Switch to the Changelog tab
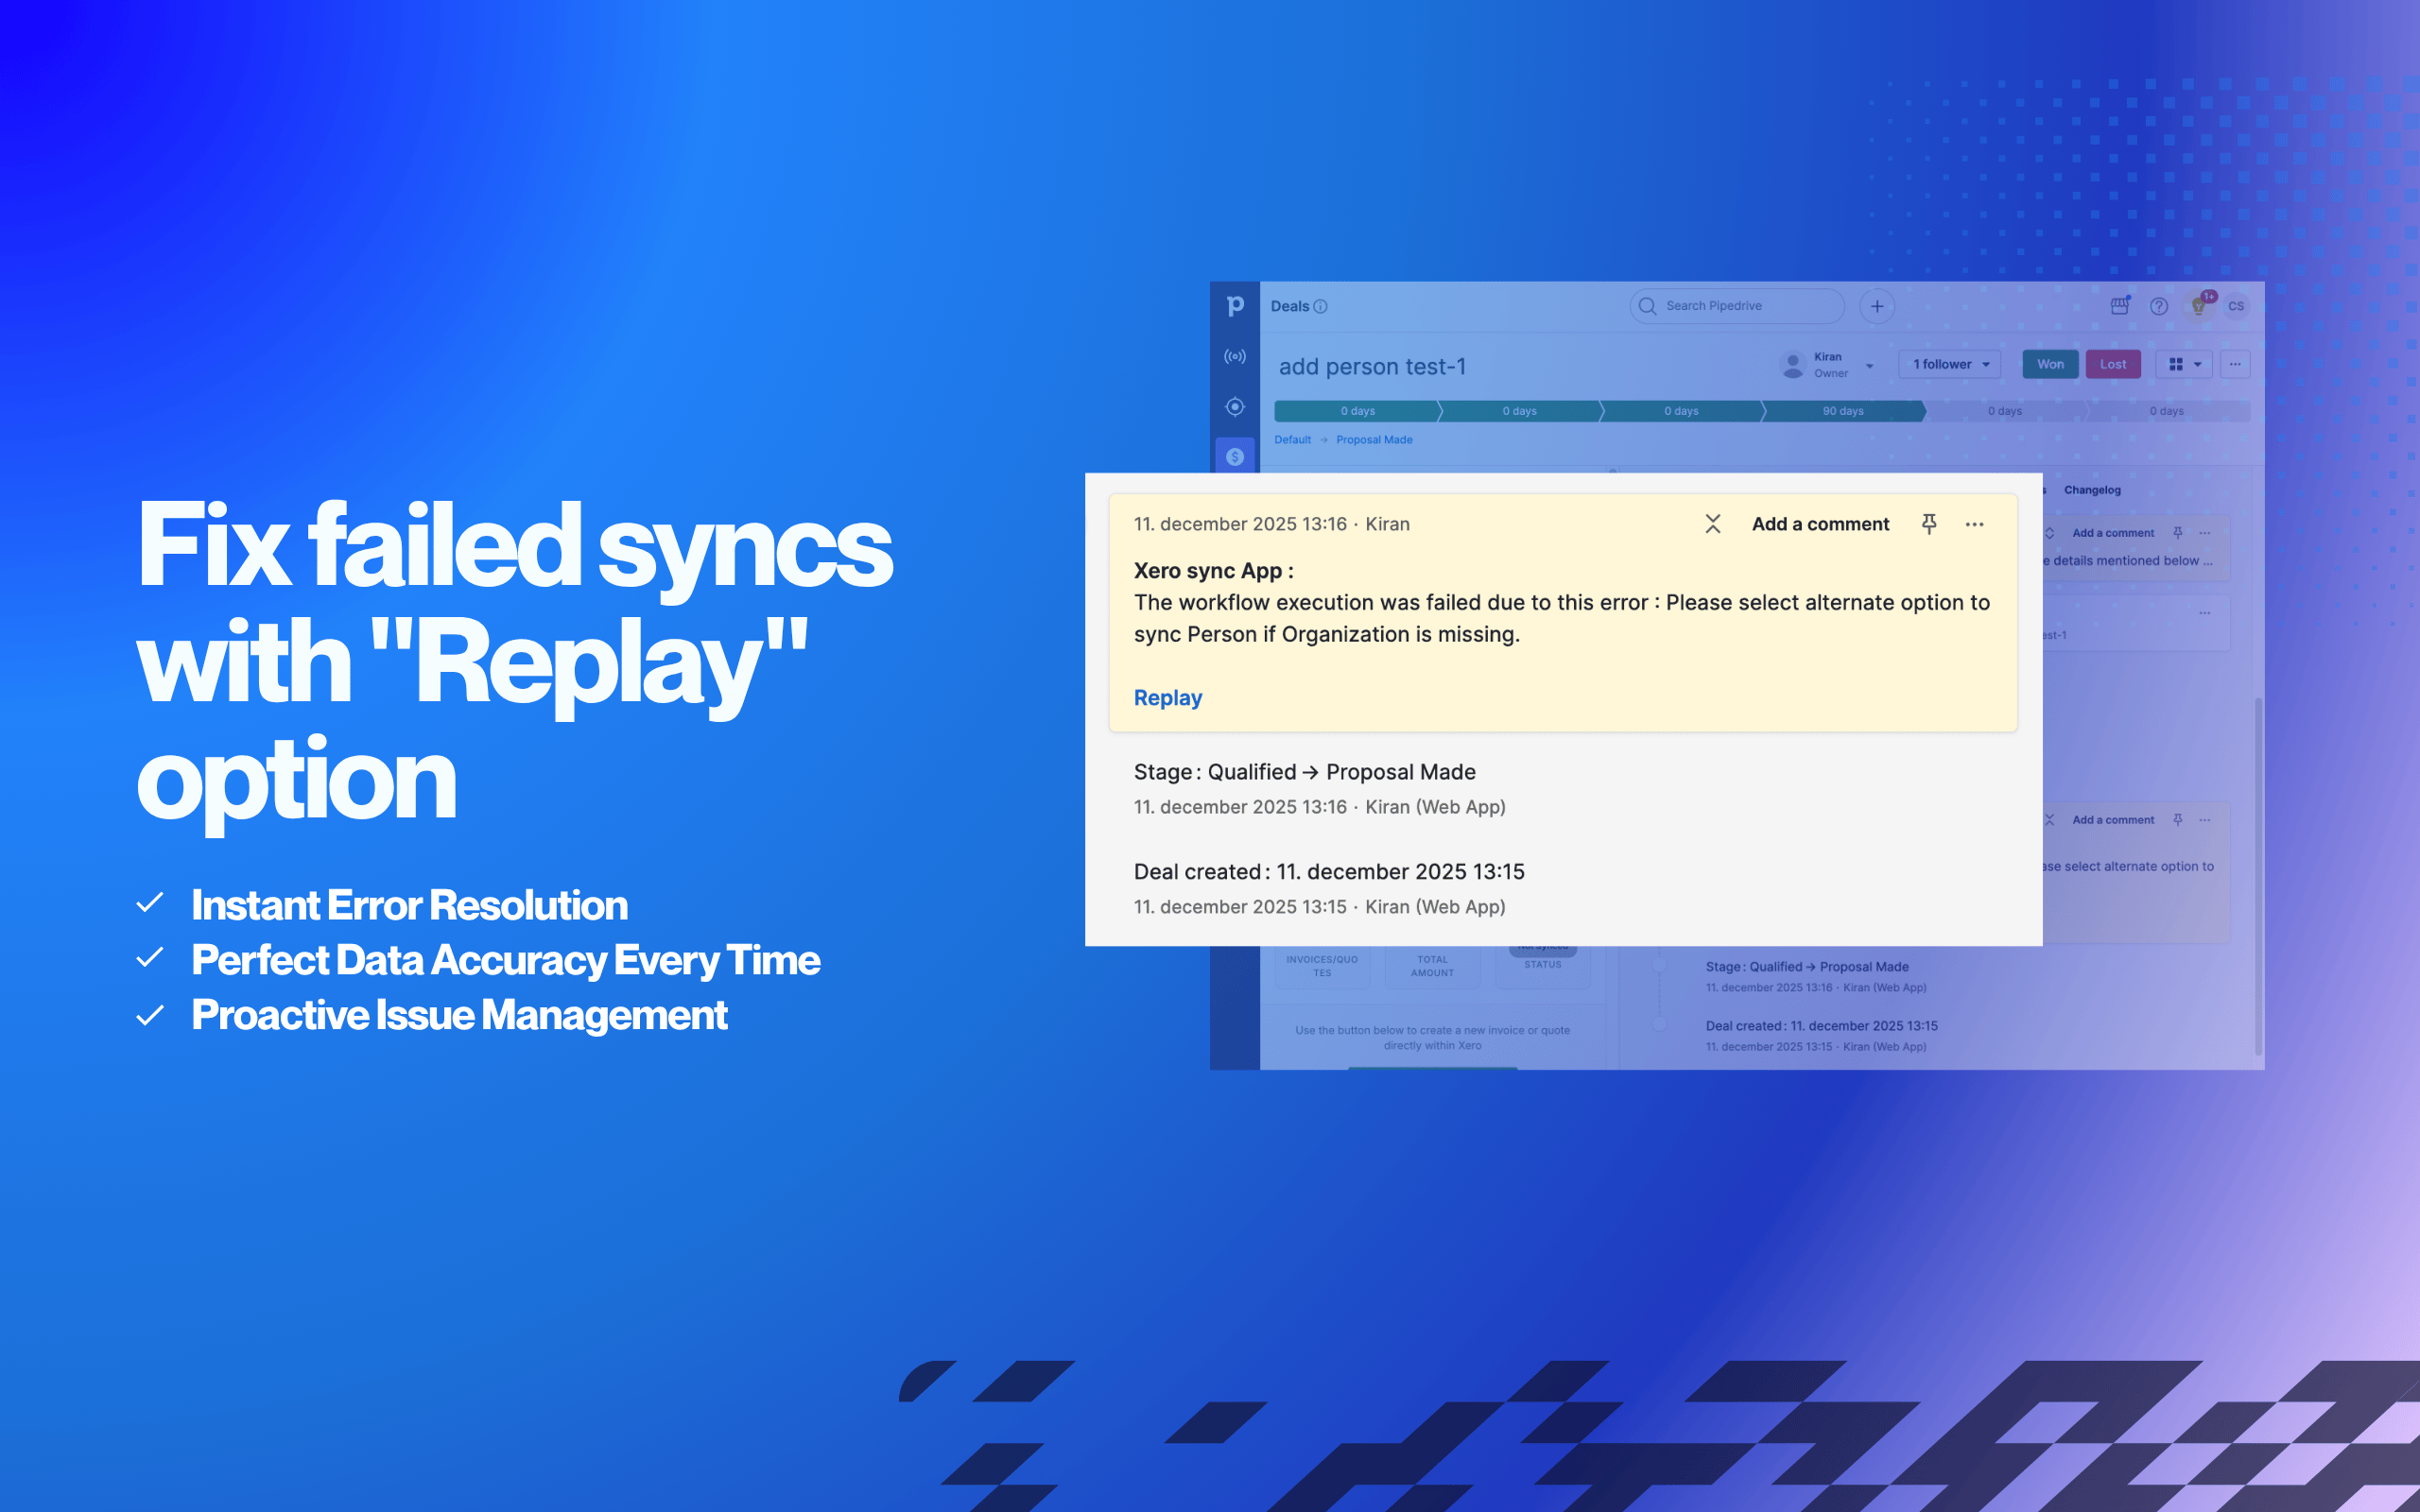Image resolution: width=2420 pixels, height=1512 pixels. 2092,490
